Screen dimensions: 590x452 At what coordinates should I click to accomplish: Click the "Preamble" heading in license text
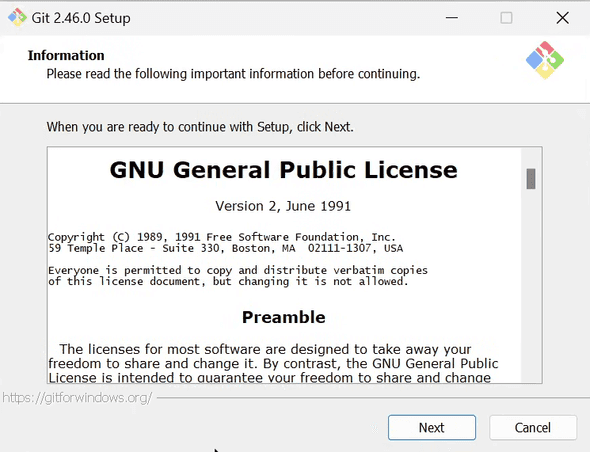(283, 317)
